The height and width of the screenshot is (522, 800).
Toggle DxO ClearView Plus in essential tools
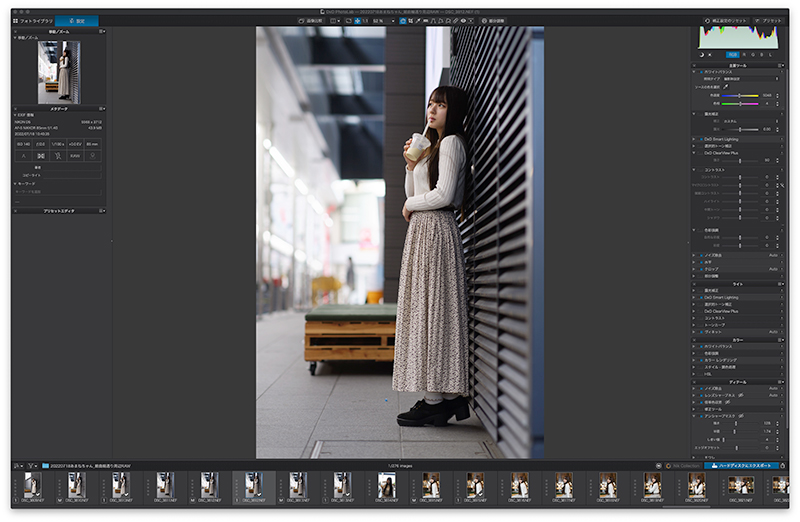(x=701, y=153)
